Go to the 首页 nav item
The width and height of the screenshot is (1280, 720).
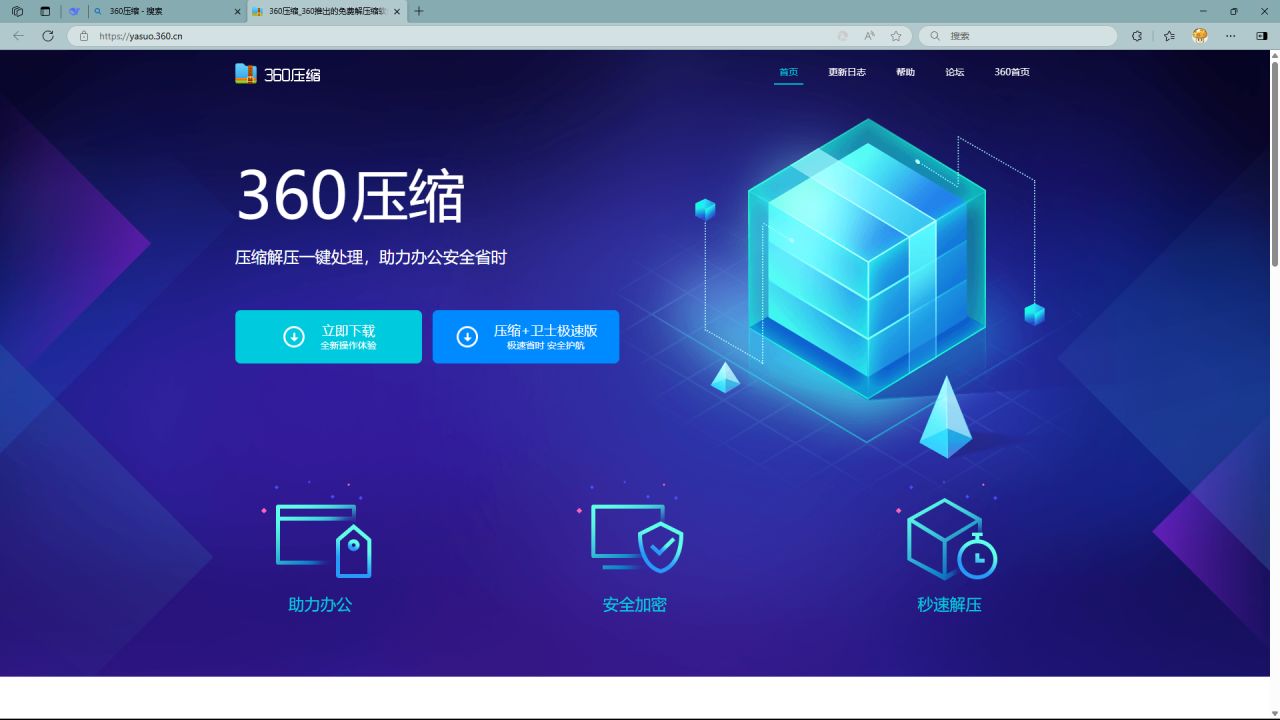(788, 72)
